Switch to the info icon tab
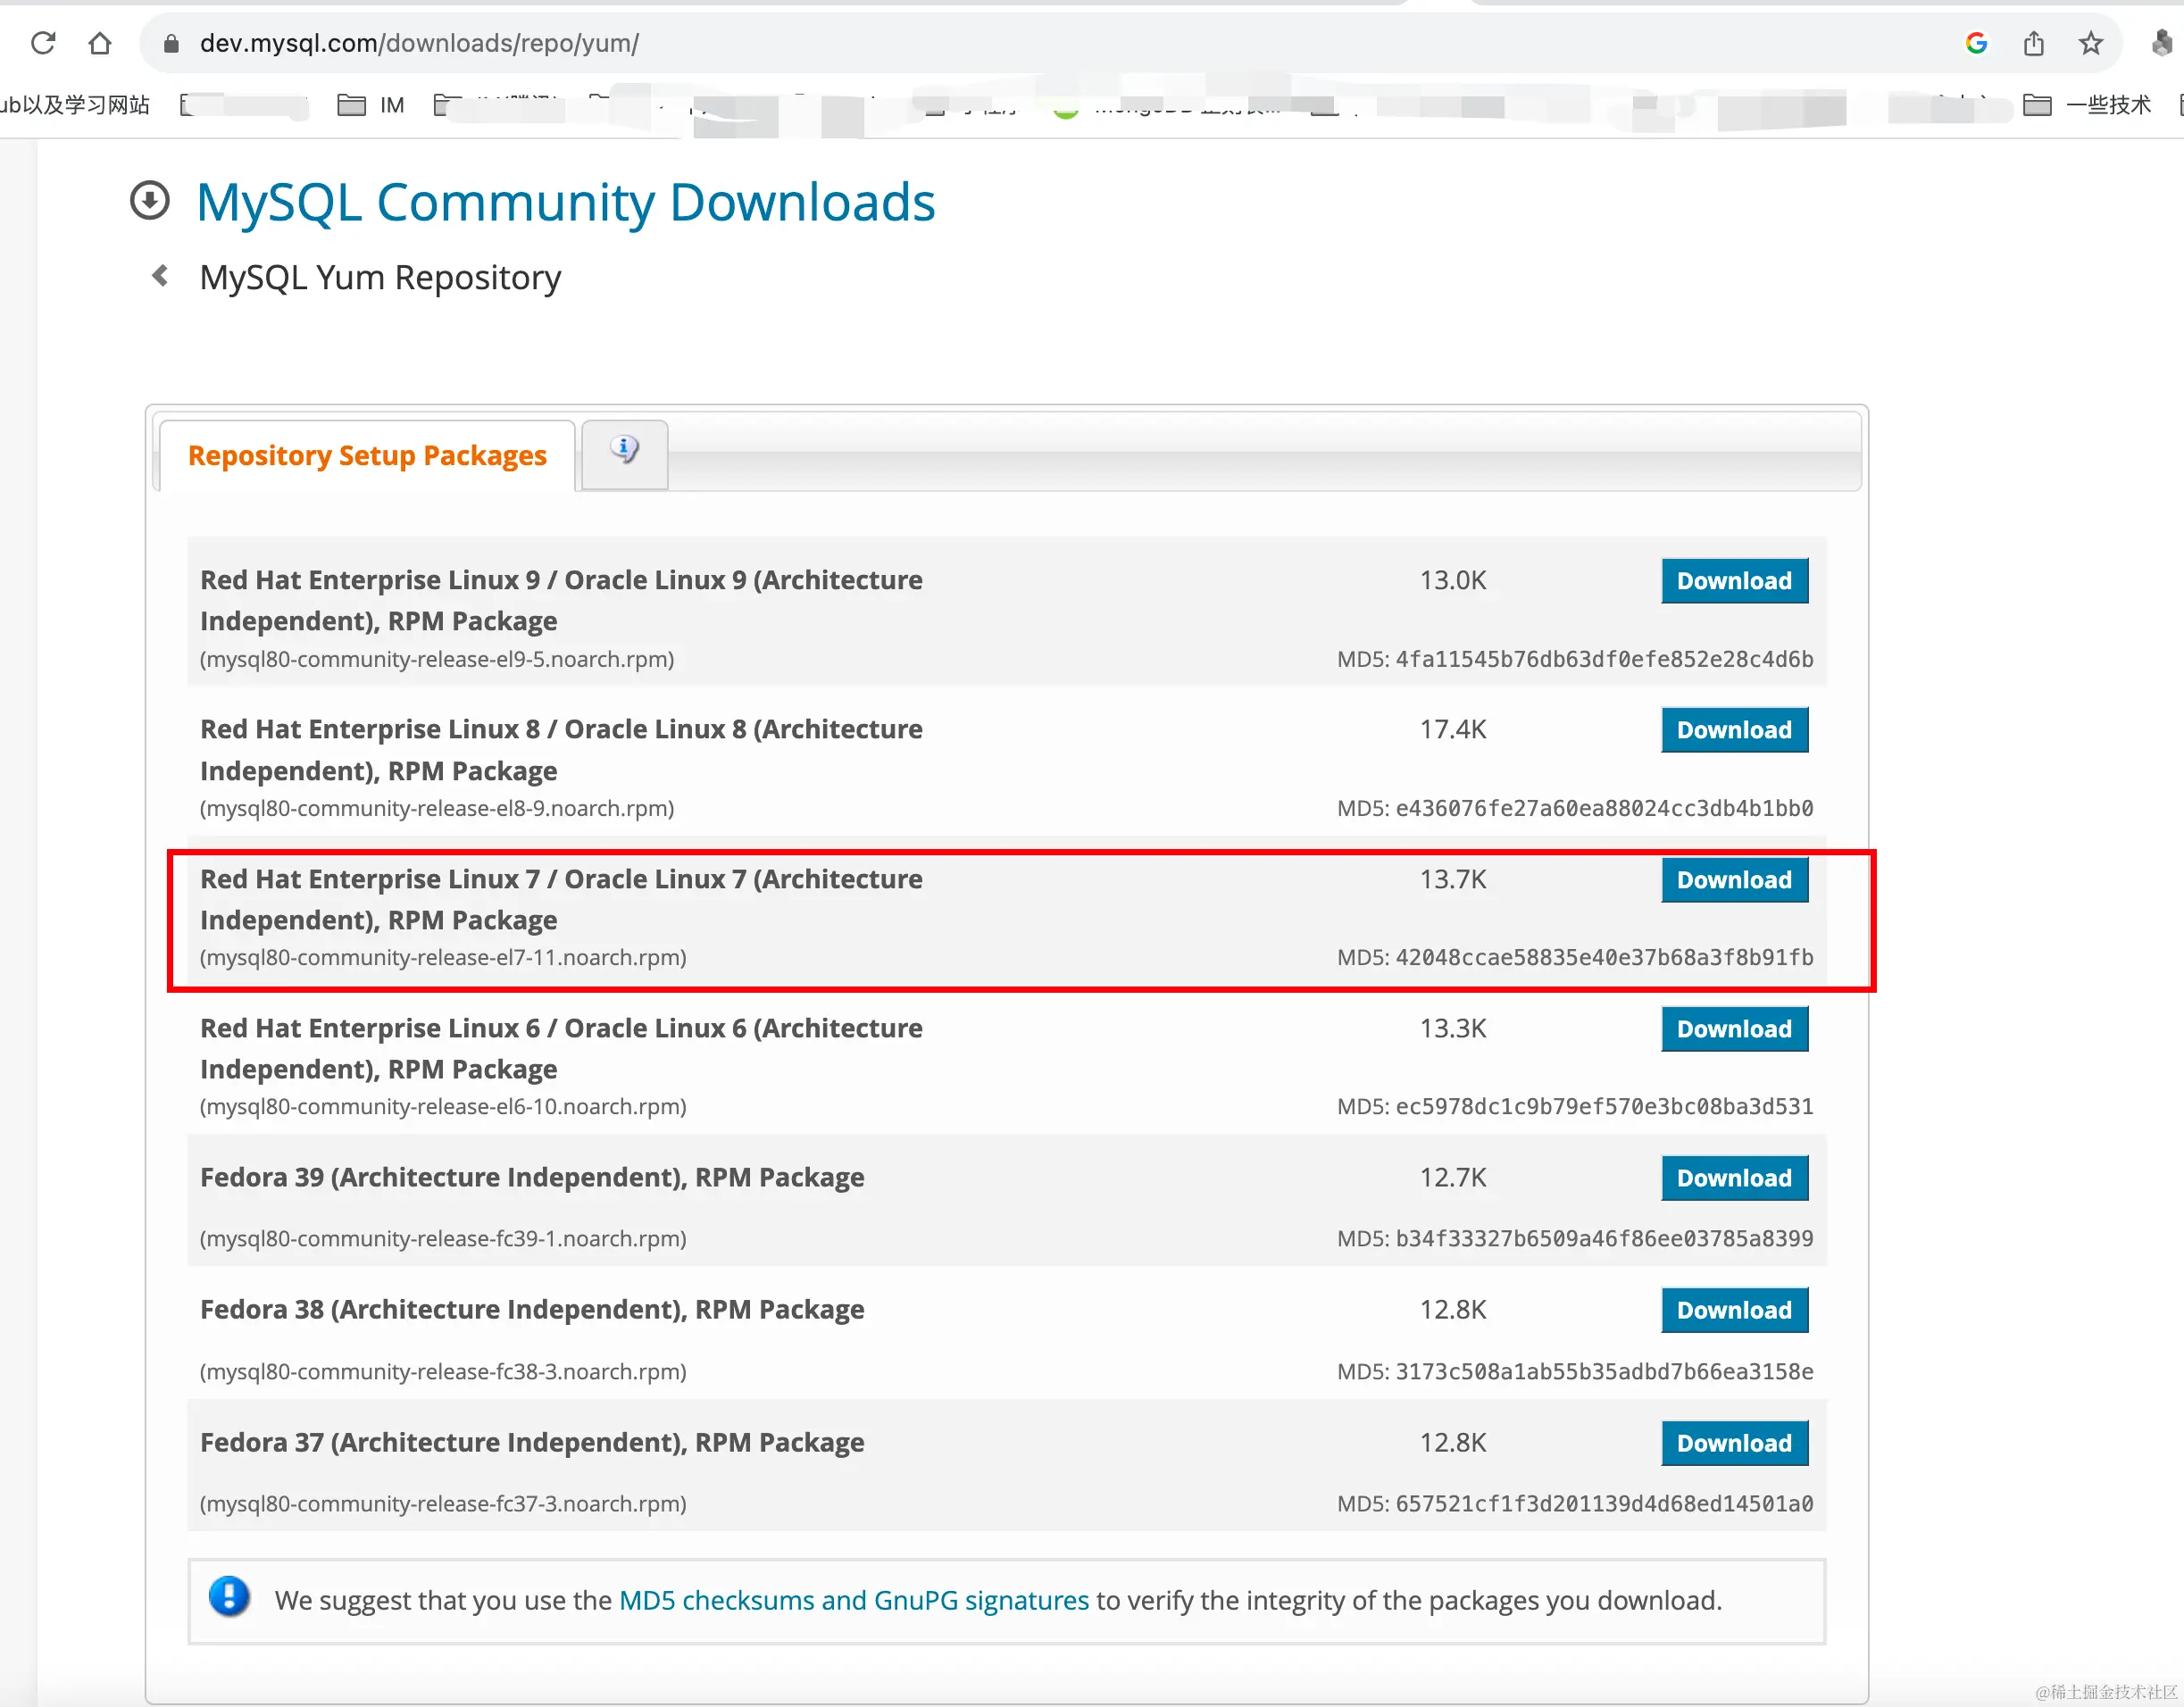Image resolution: width=2184 pixels, height=1707 pixels. tap(624, 450)
